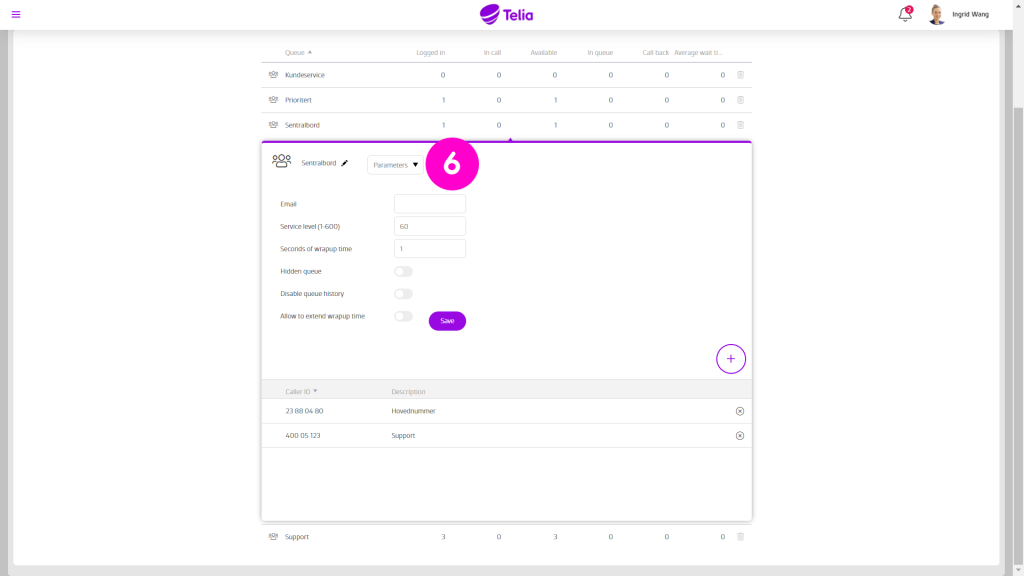This screenshot has height=576, width=1024.
Task: Remove caller ID 400 05 123
Action: click(740, 435)
